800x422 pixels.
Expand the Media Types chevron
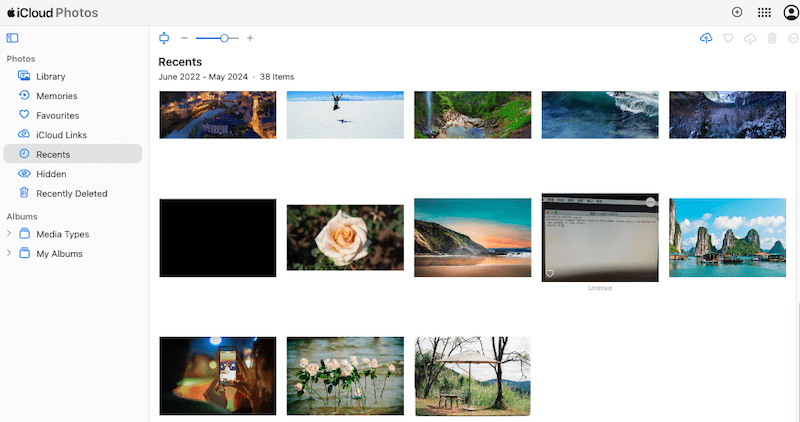(9, 233)
